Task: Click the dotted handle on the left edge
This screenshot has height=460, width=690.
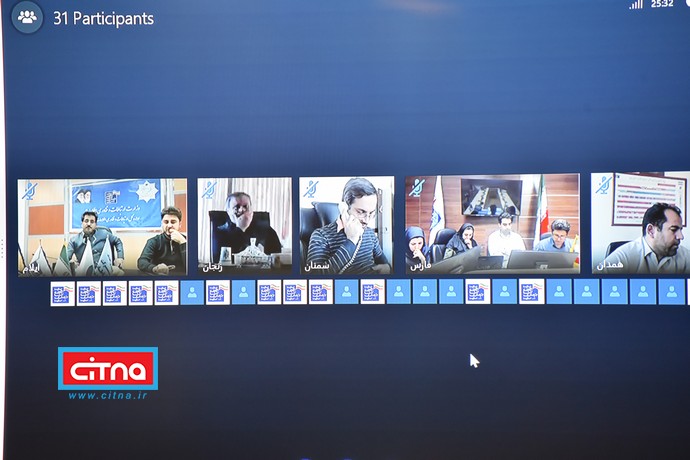Action: [x=3, y=249]
